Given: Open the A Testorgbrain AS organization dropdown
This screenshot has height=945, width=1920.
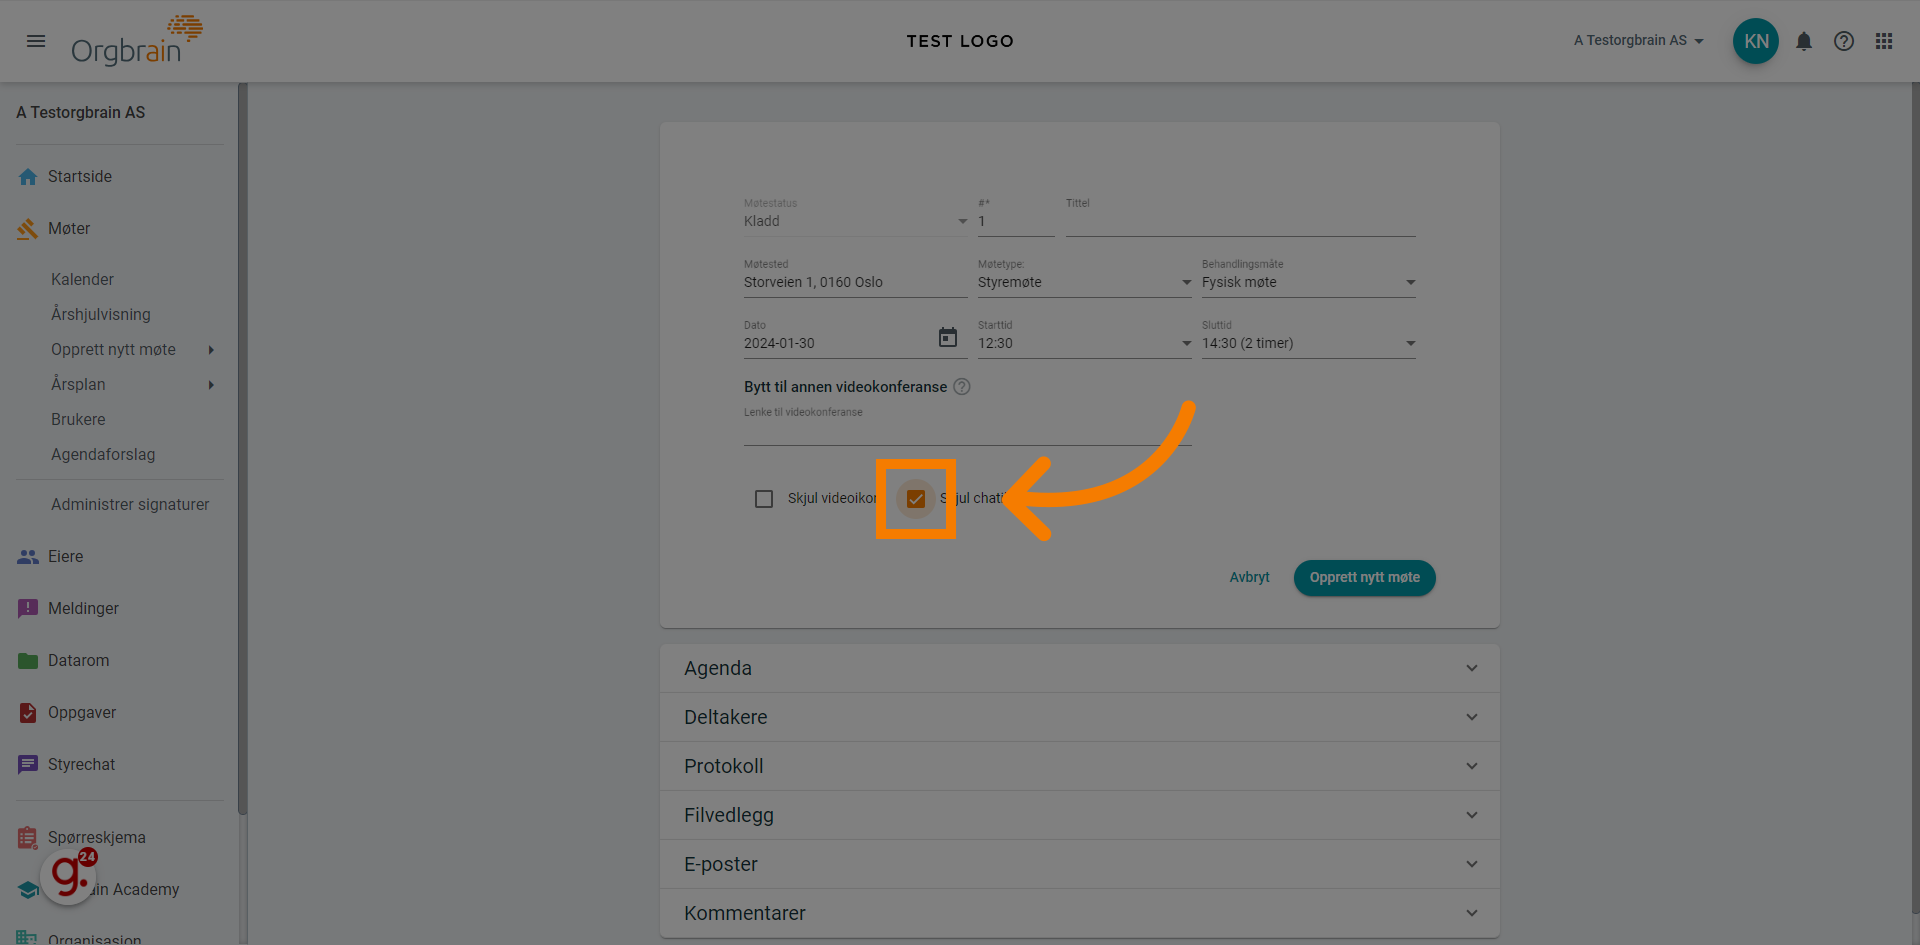Looking at the screenshot, I should (1638, 41).
